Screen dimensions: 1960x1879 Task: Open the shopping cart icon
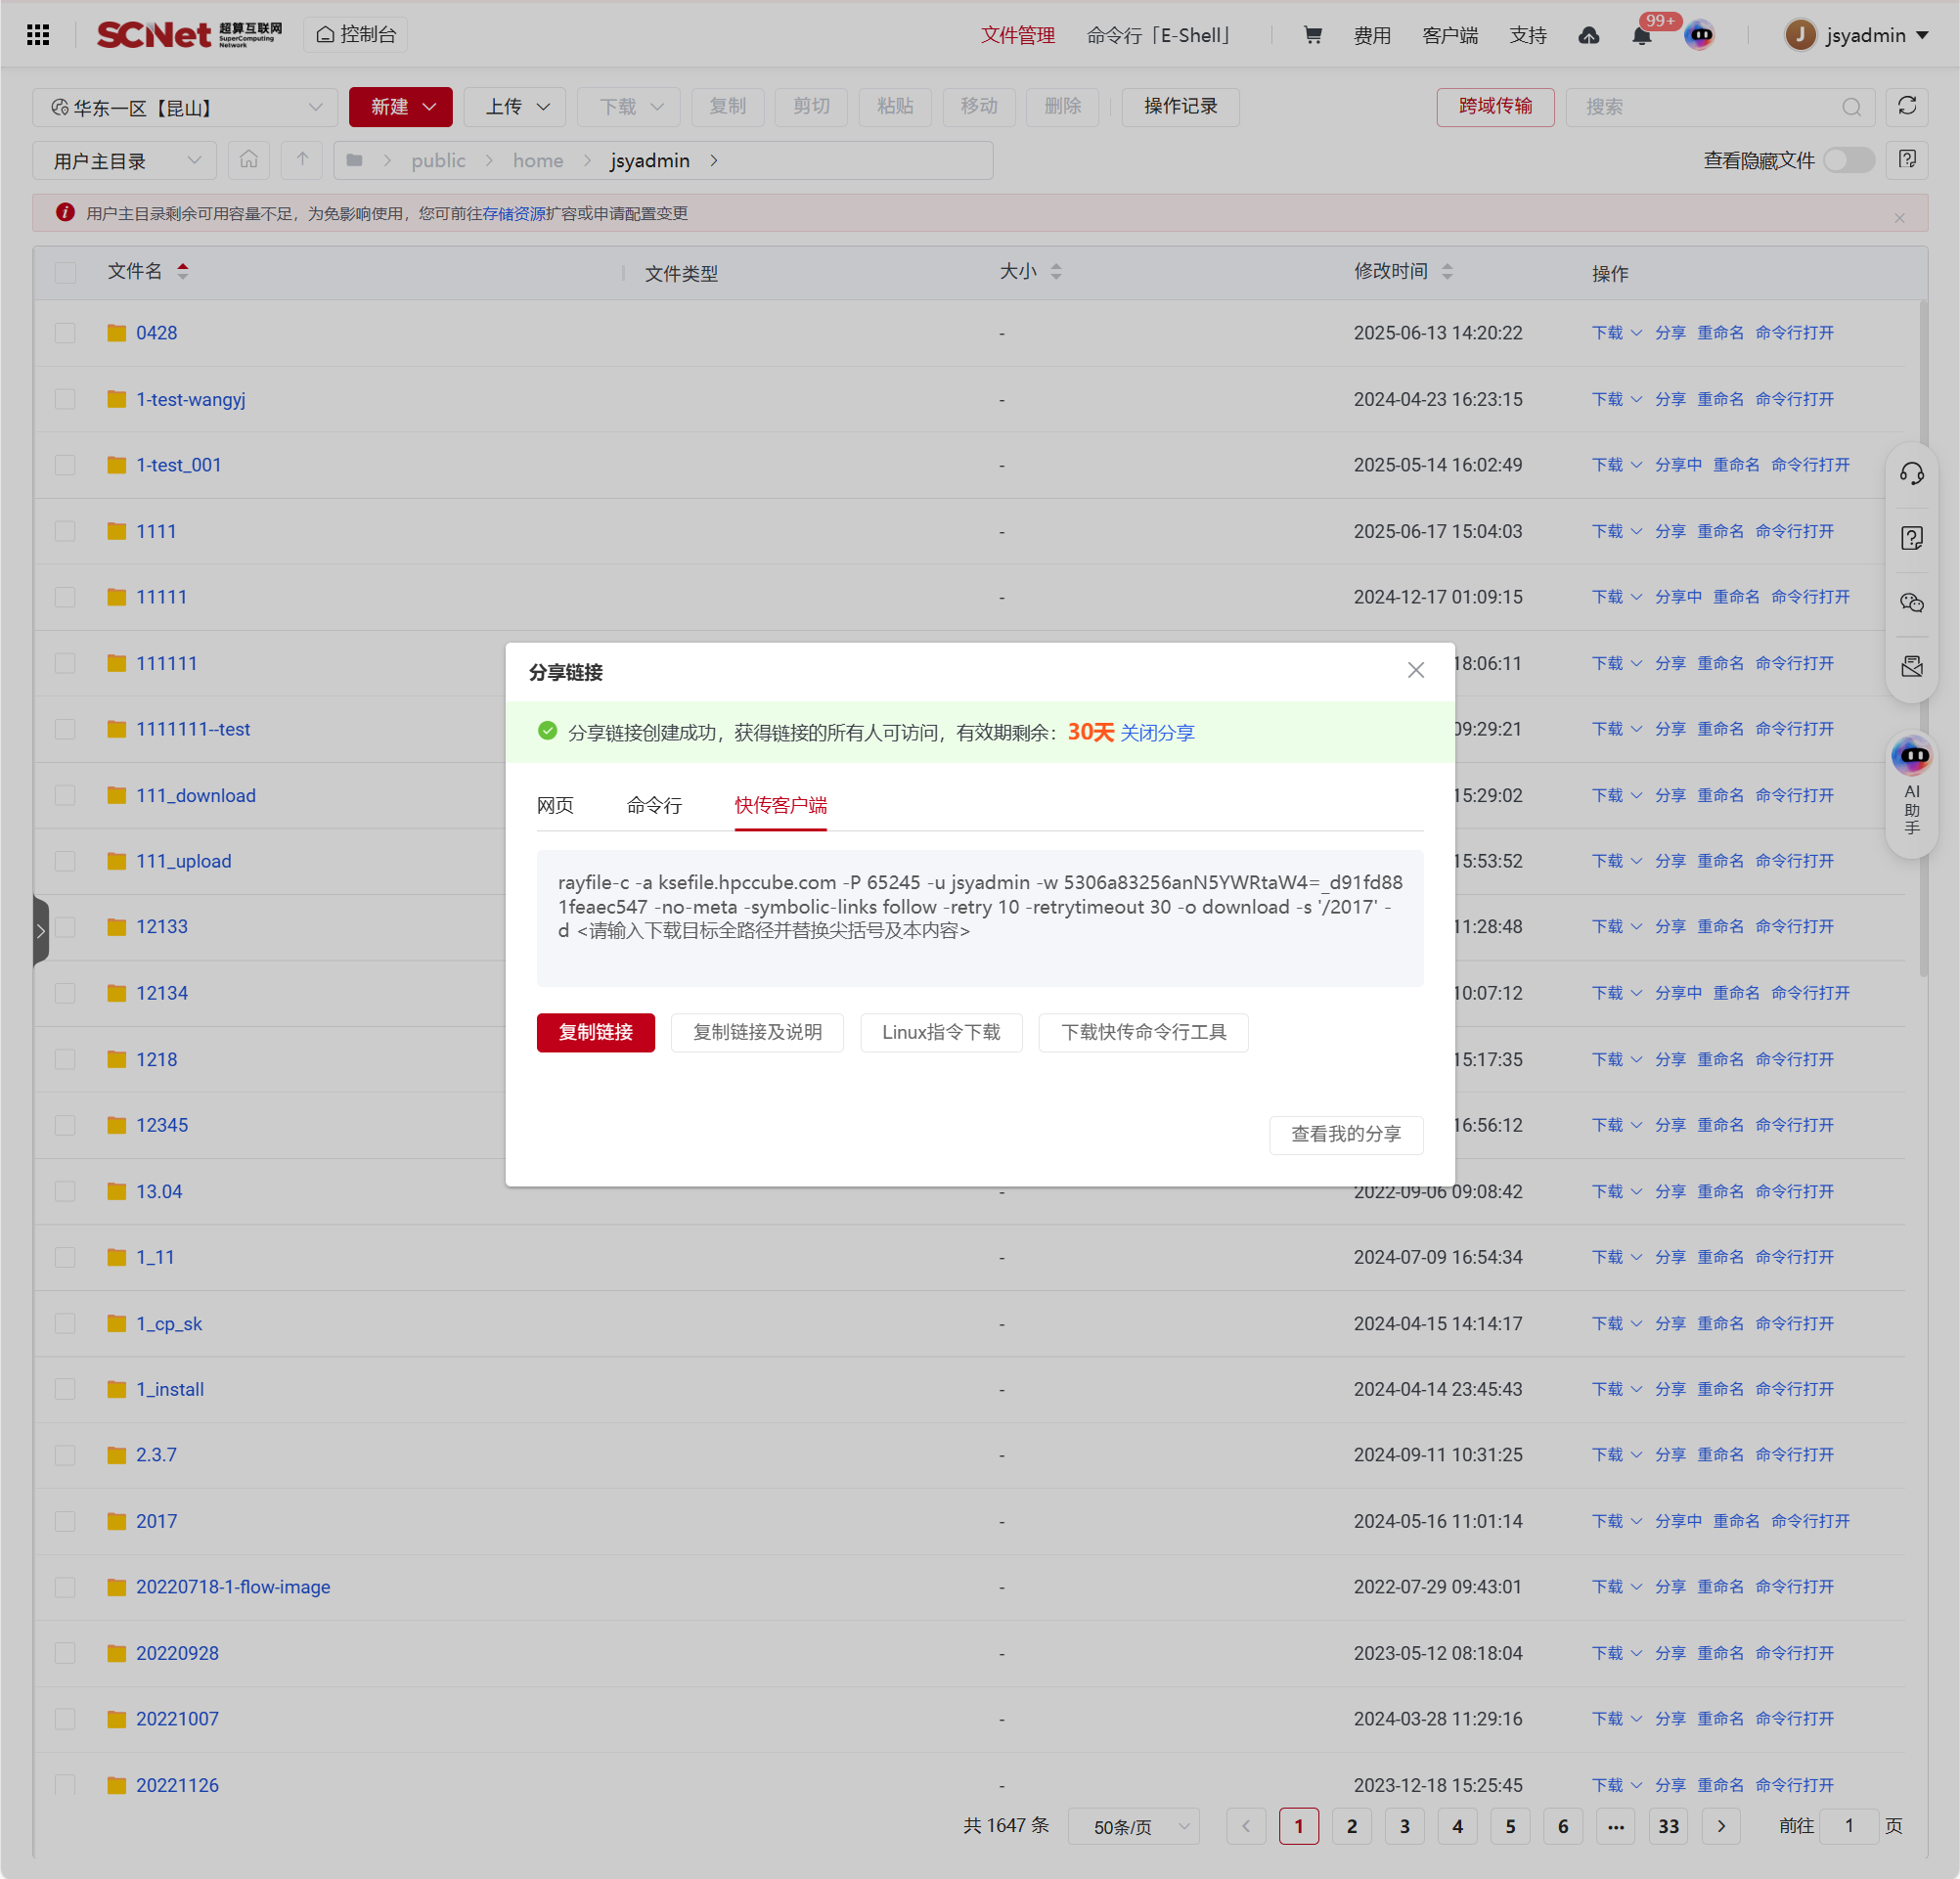(1312, 35)
